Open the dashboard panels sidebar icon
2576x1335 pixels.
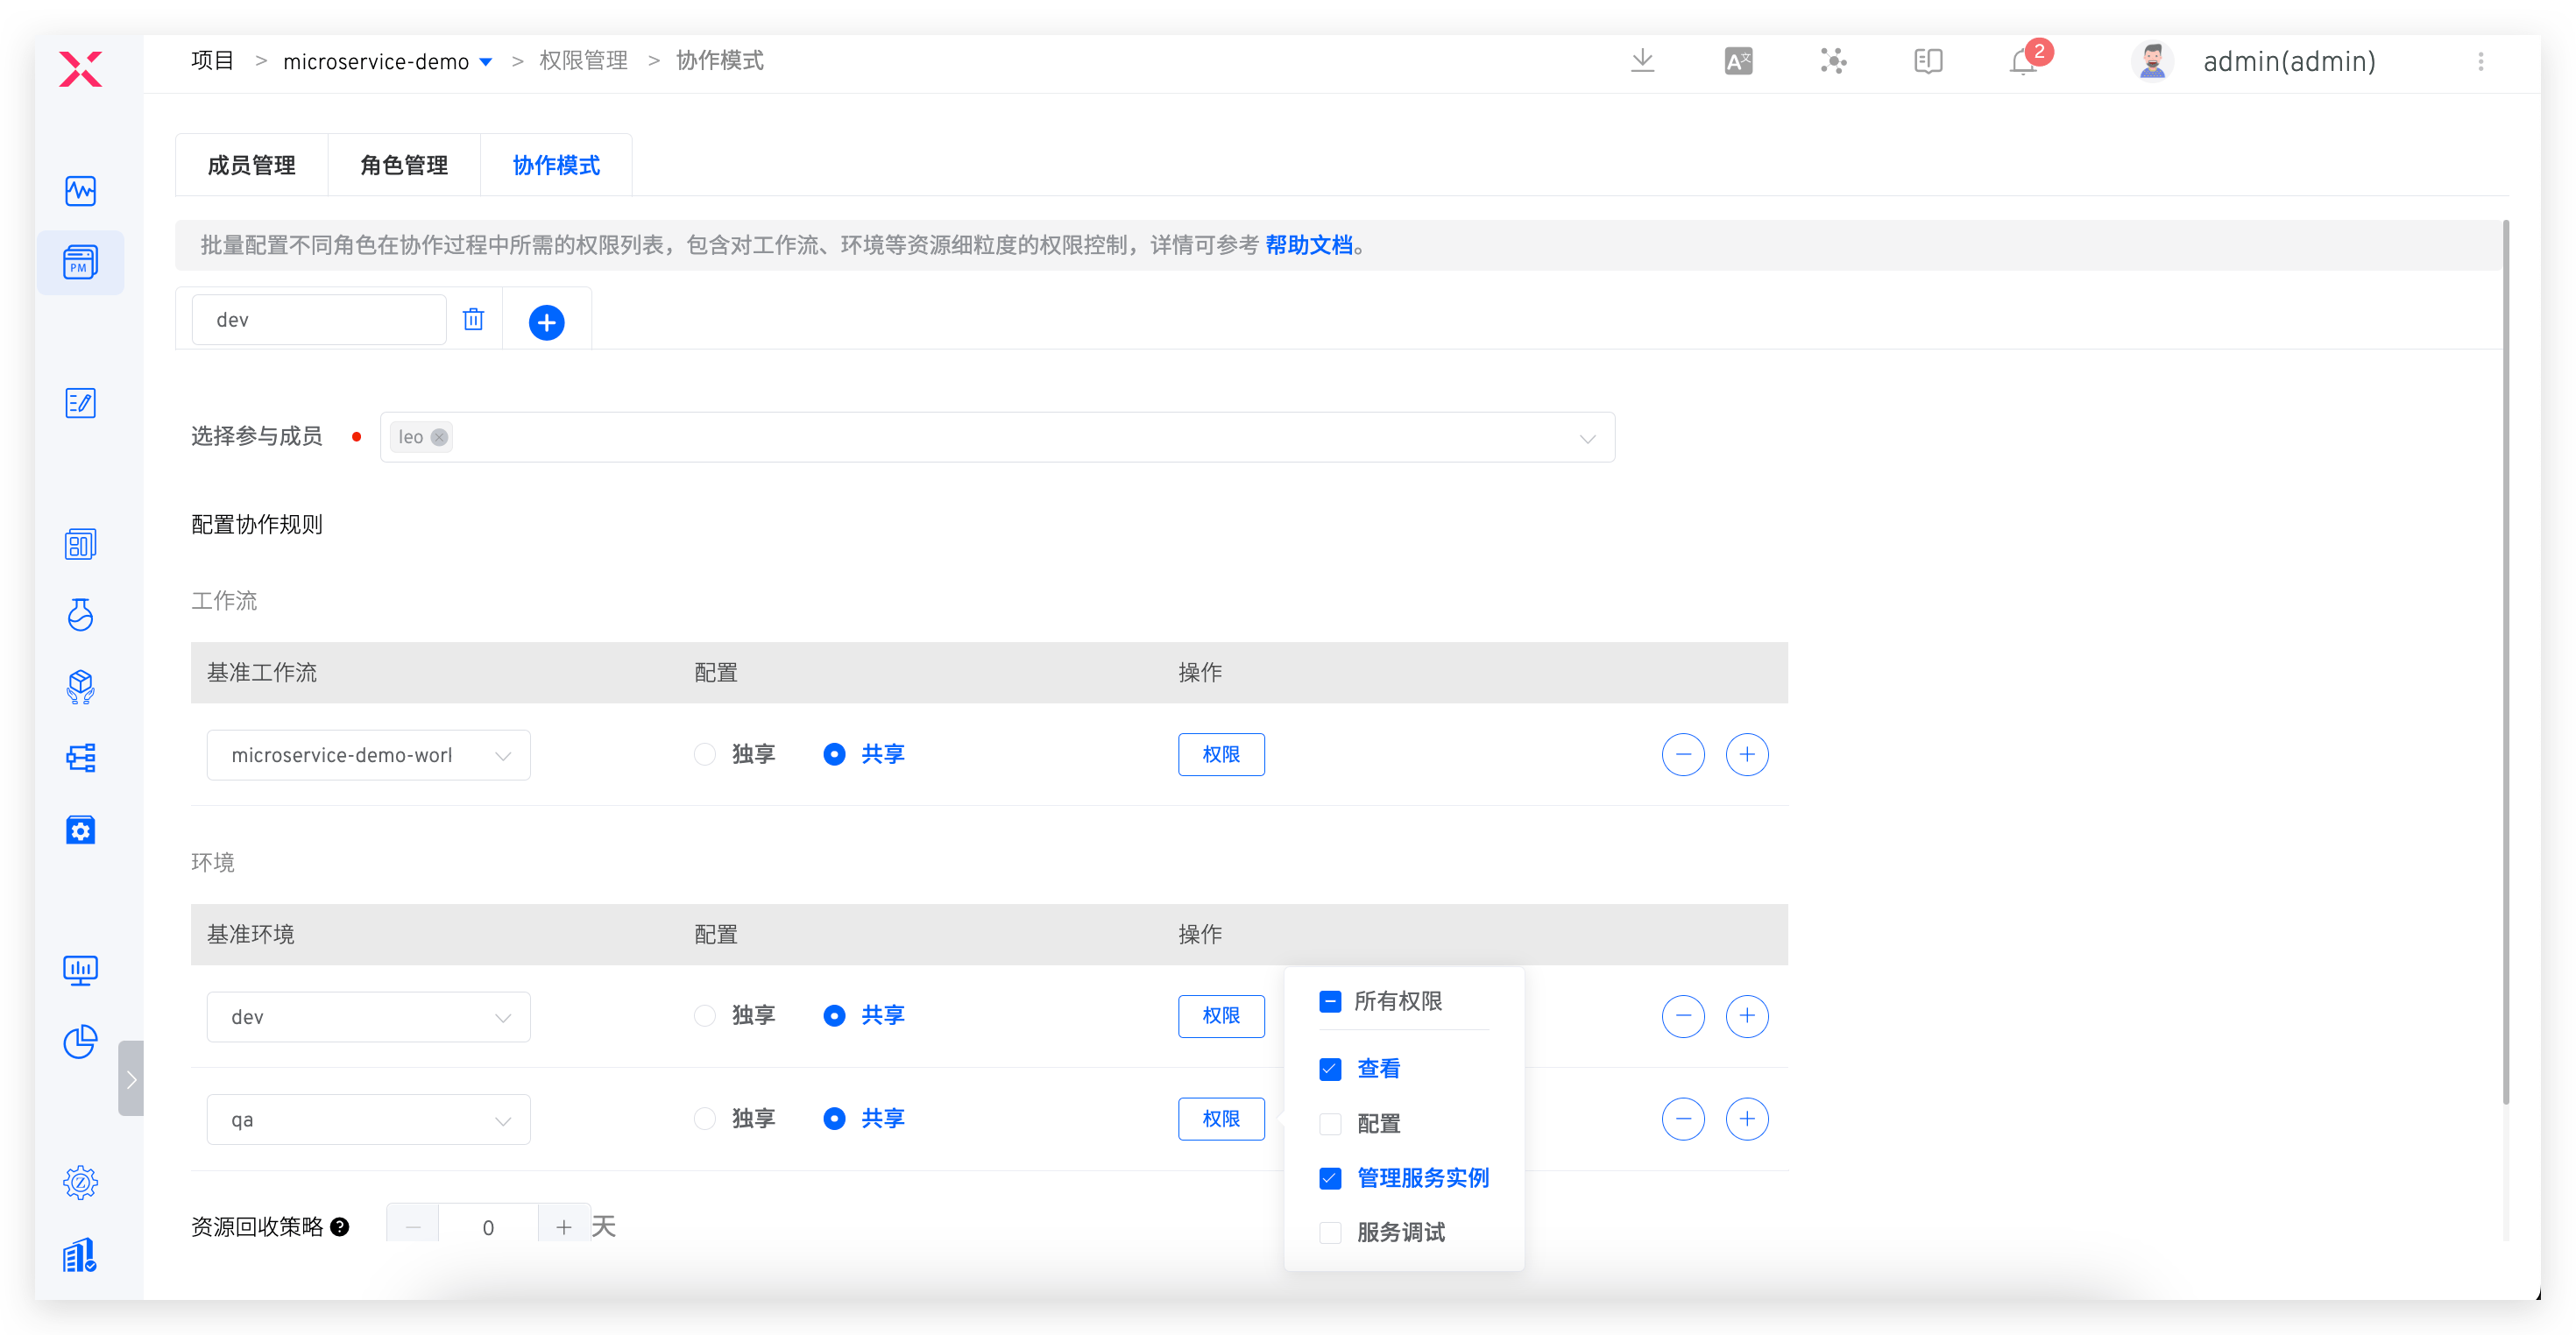pyautogui.click(x=80, y=545)
